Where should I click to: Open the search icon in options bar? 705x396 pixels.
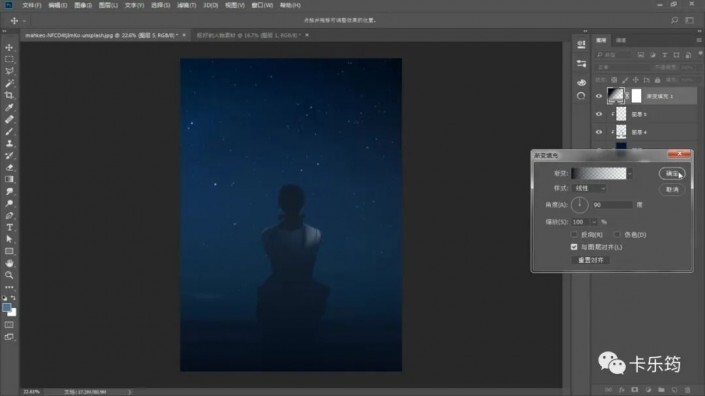coord(674,20)
